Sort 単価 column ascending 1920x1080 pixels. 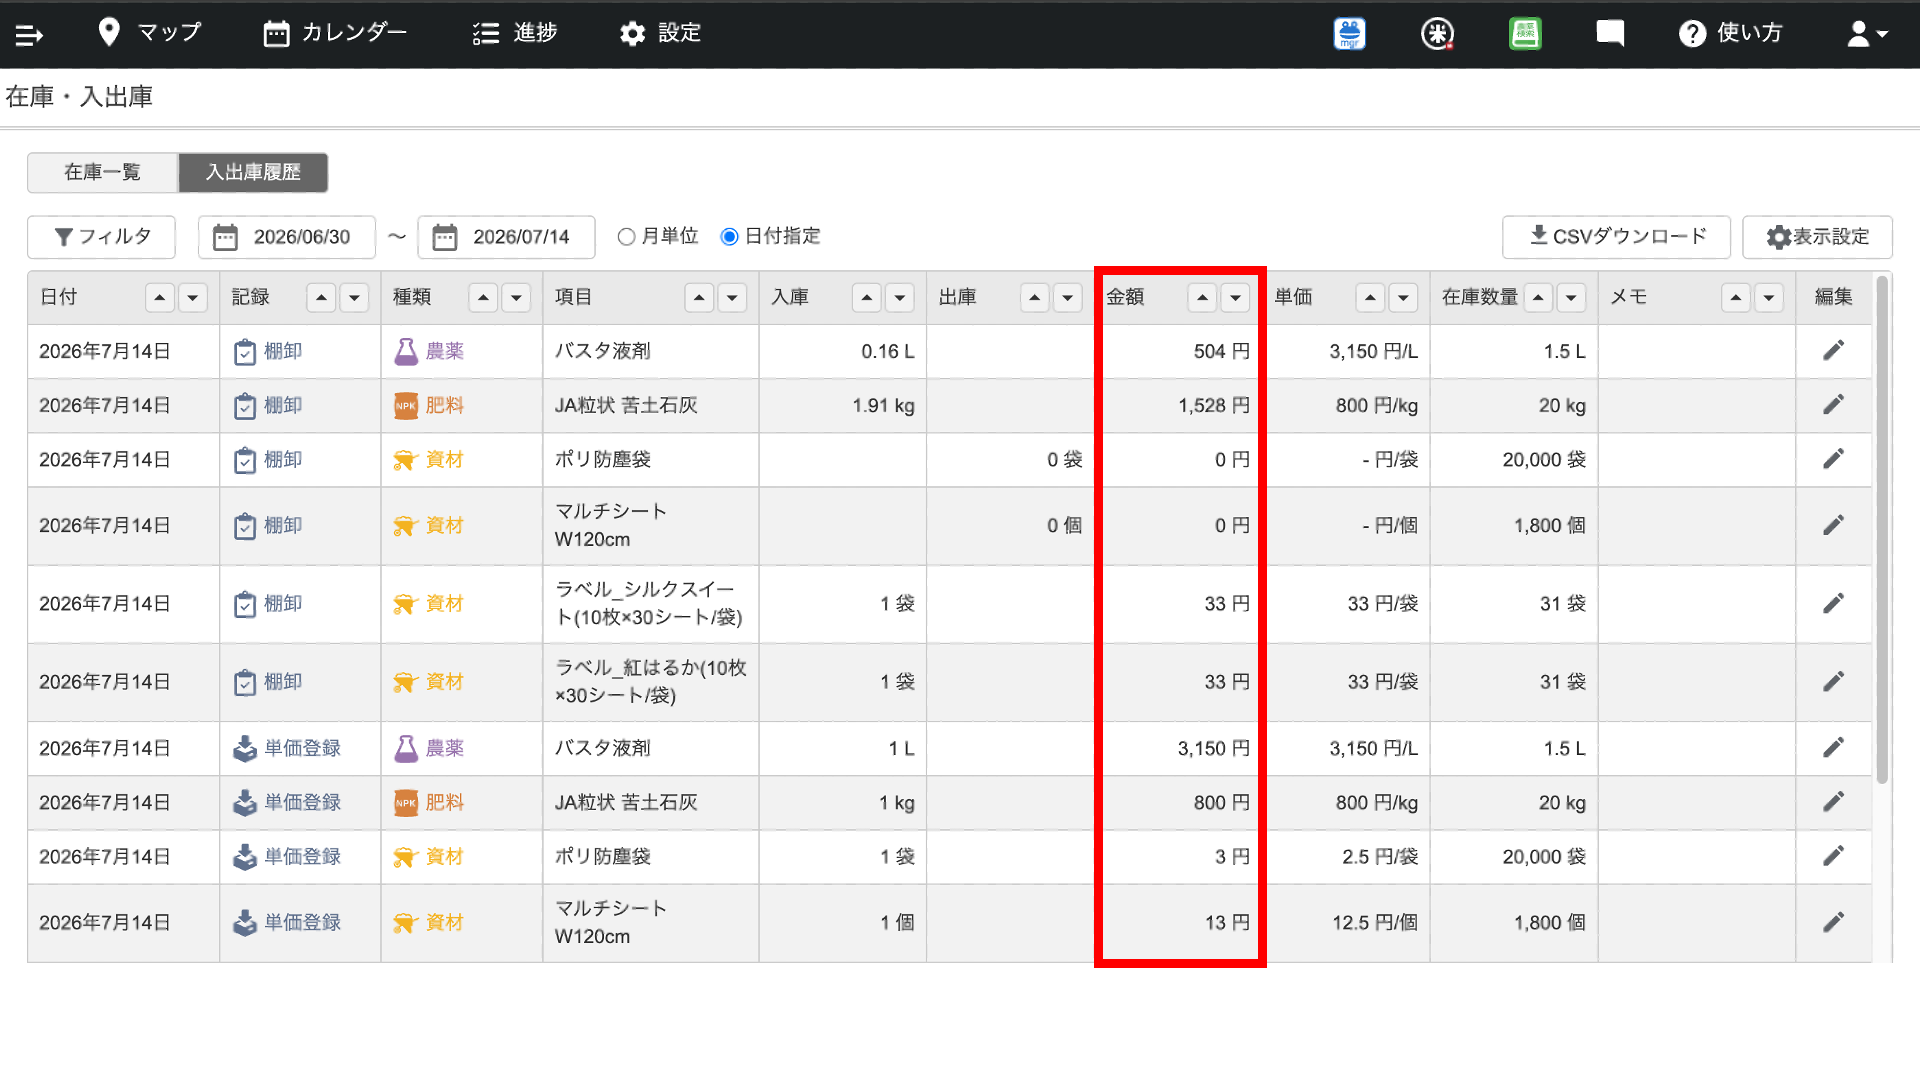click(x=1370, y=297)
